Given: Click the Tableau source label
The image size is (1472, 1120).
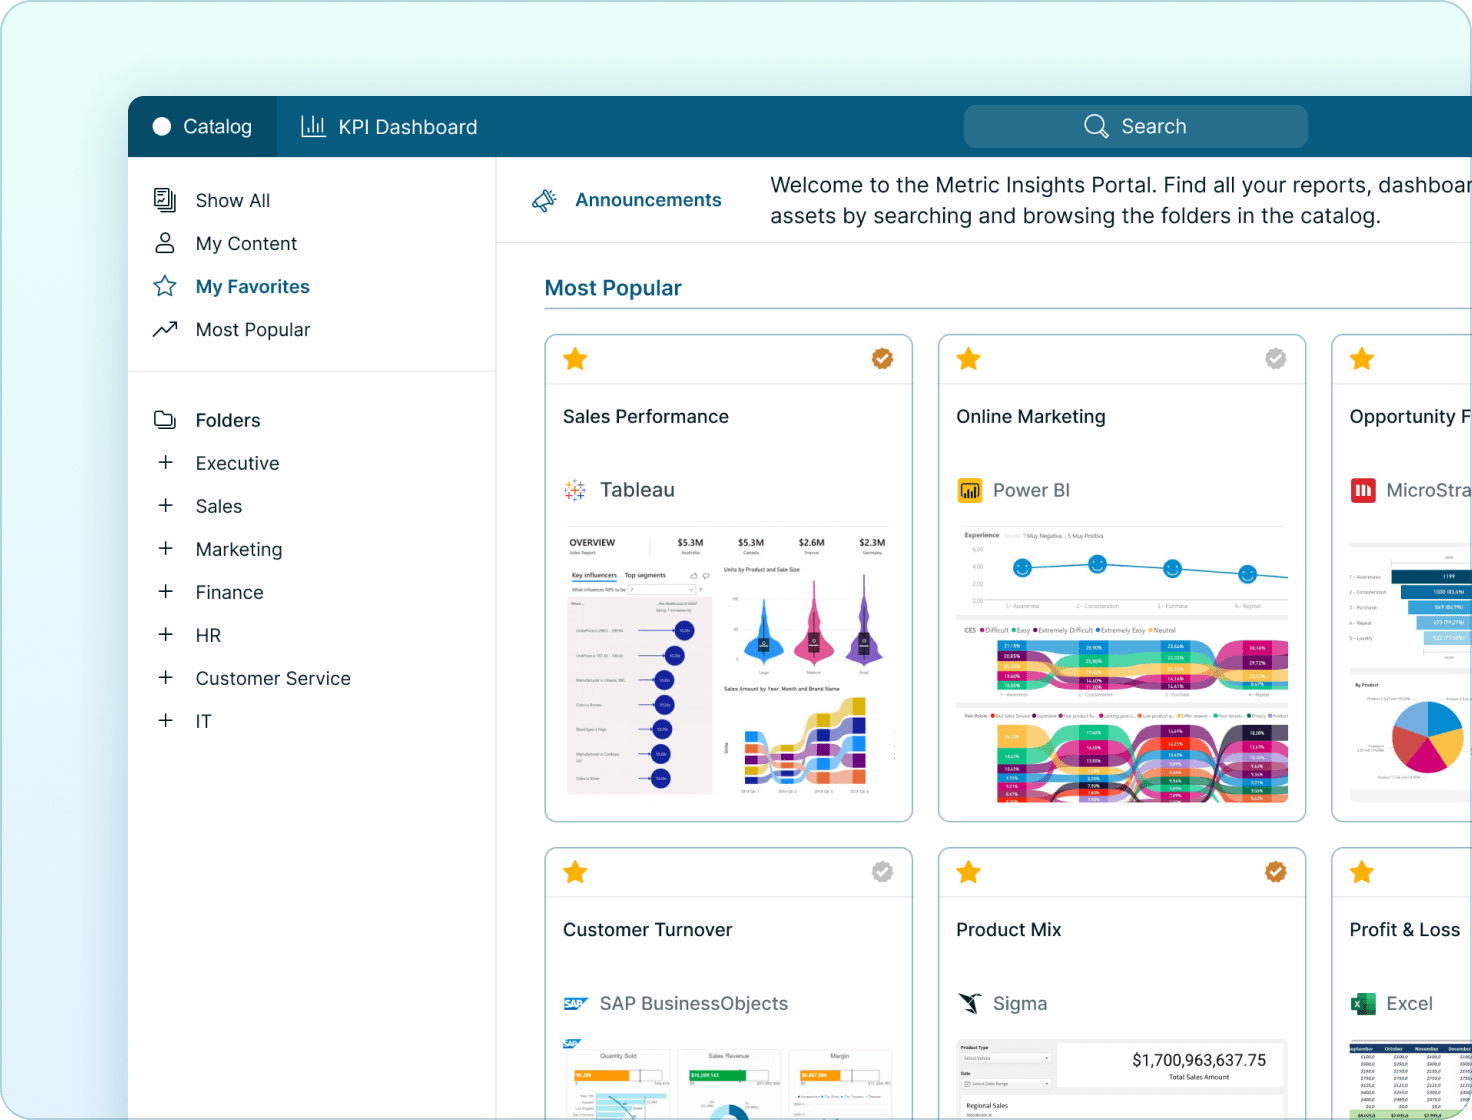Looking at the screenshot, I should pyautogui.click(x=637, y=490).
